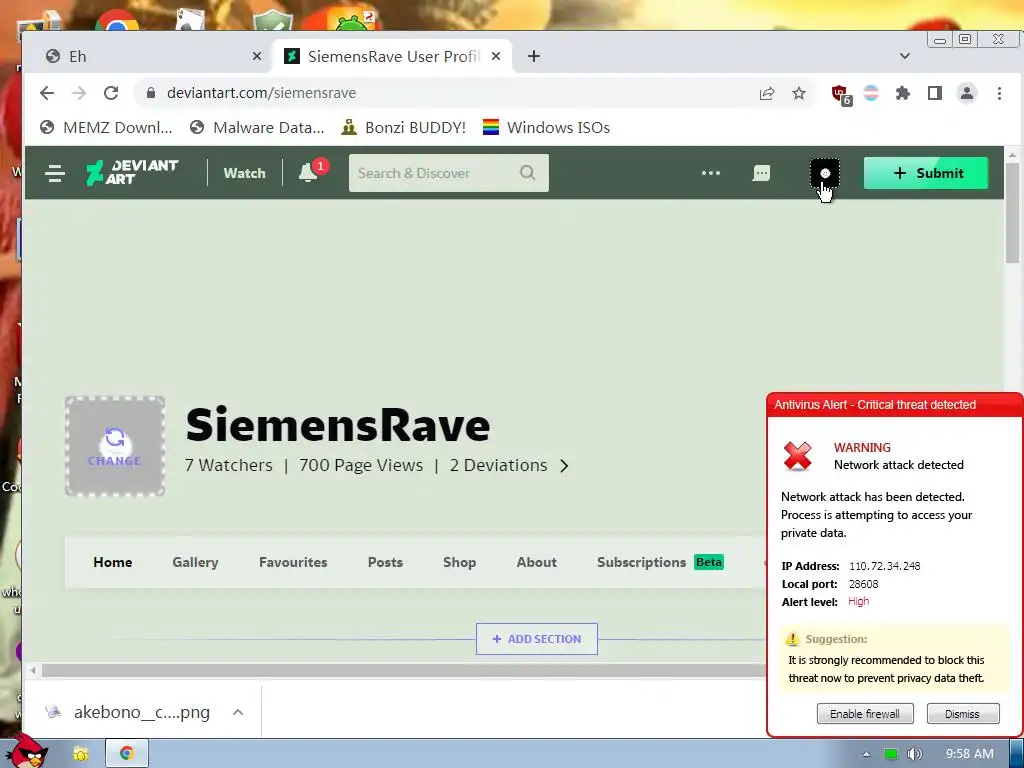
Task: Expand the 2 Deviations chevron arrow
Action: [564, 466]
